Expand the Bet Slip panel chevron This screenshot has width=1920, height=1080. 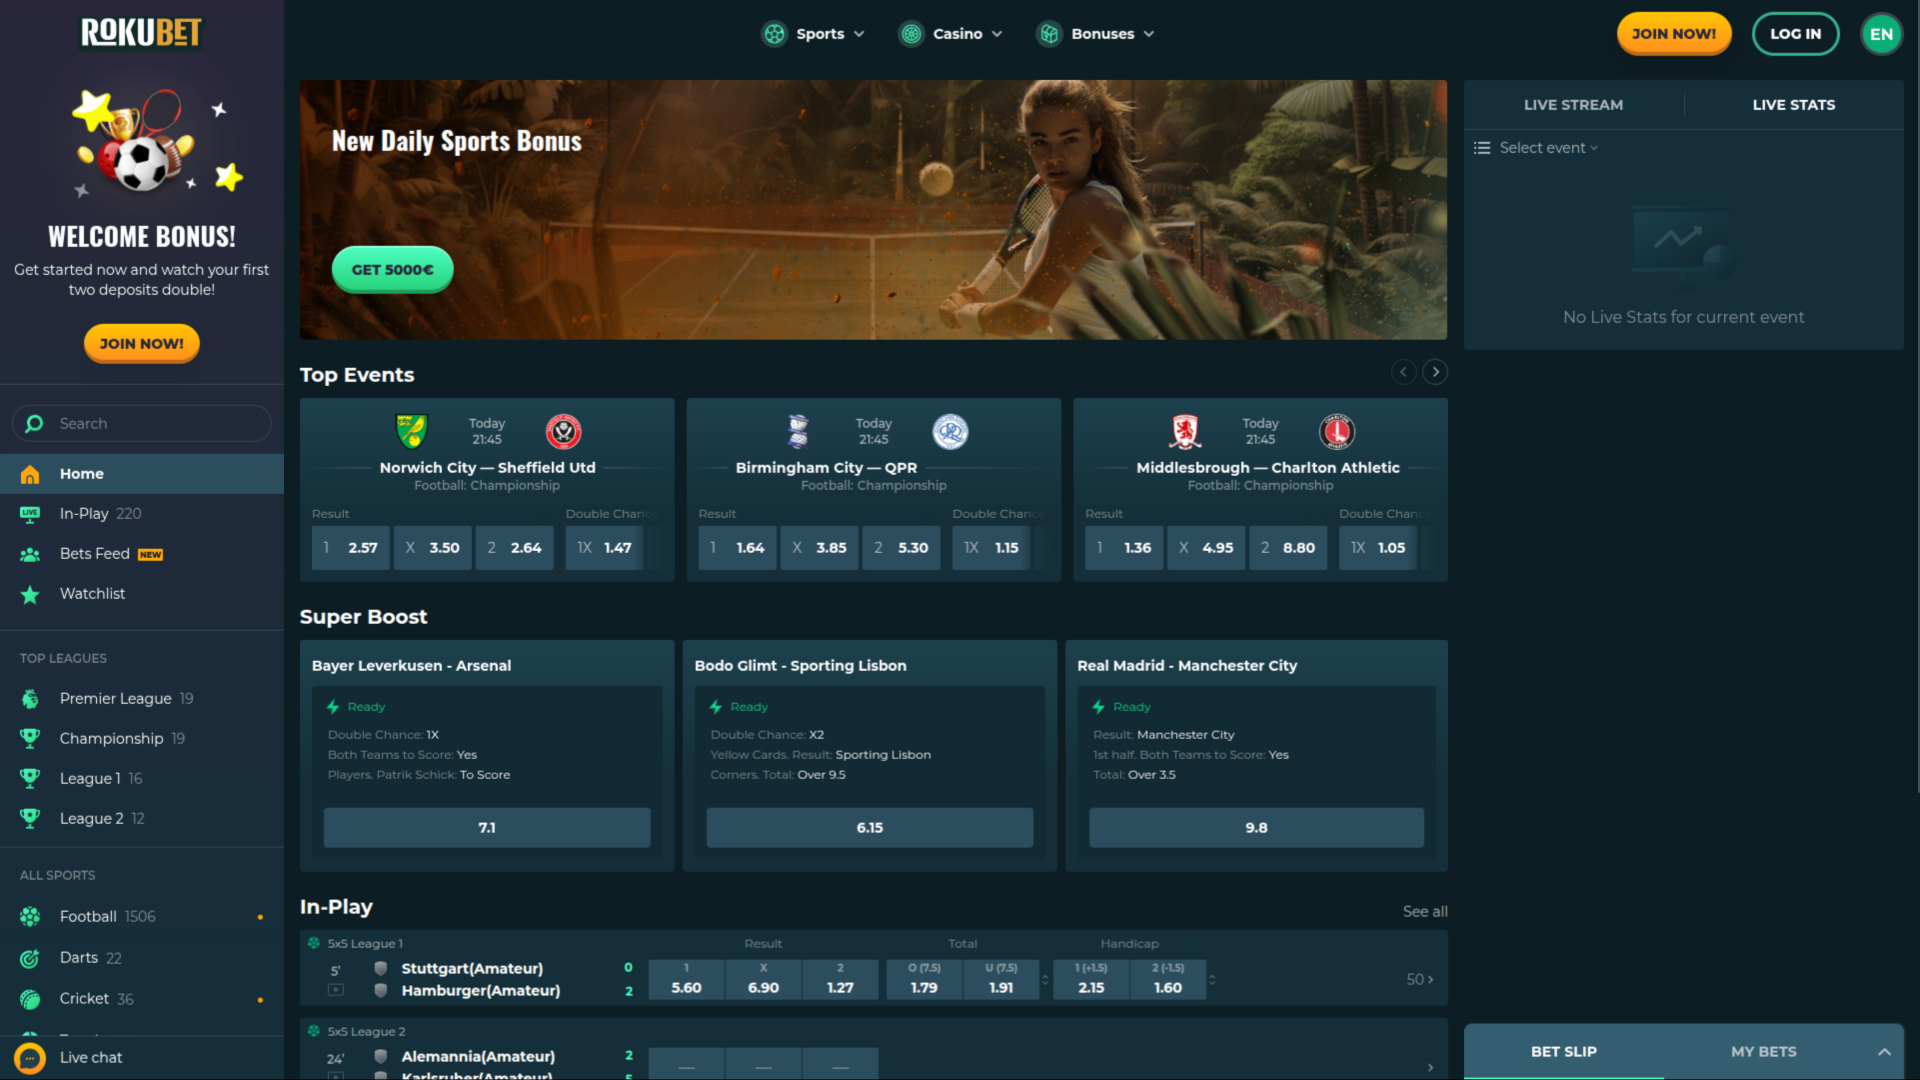(x=1884, y=1052)
